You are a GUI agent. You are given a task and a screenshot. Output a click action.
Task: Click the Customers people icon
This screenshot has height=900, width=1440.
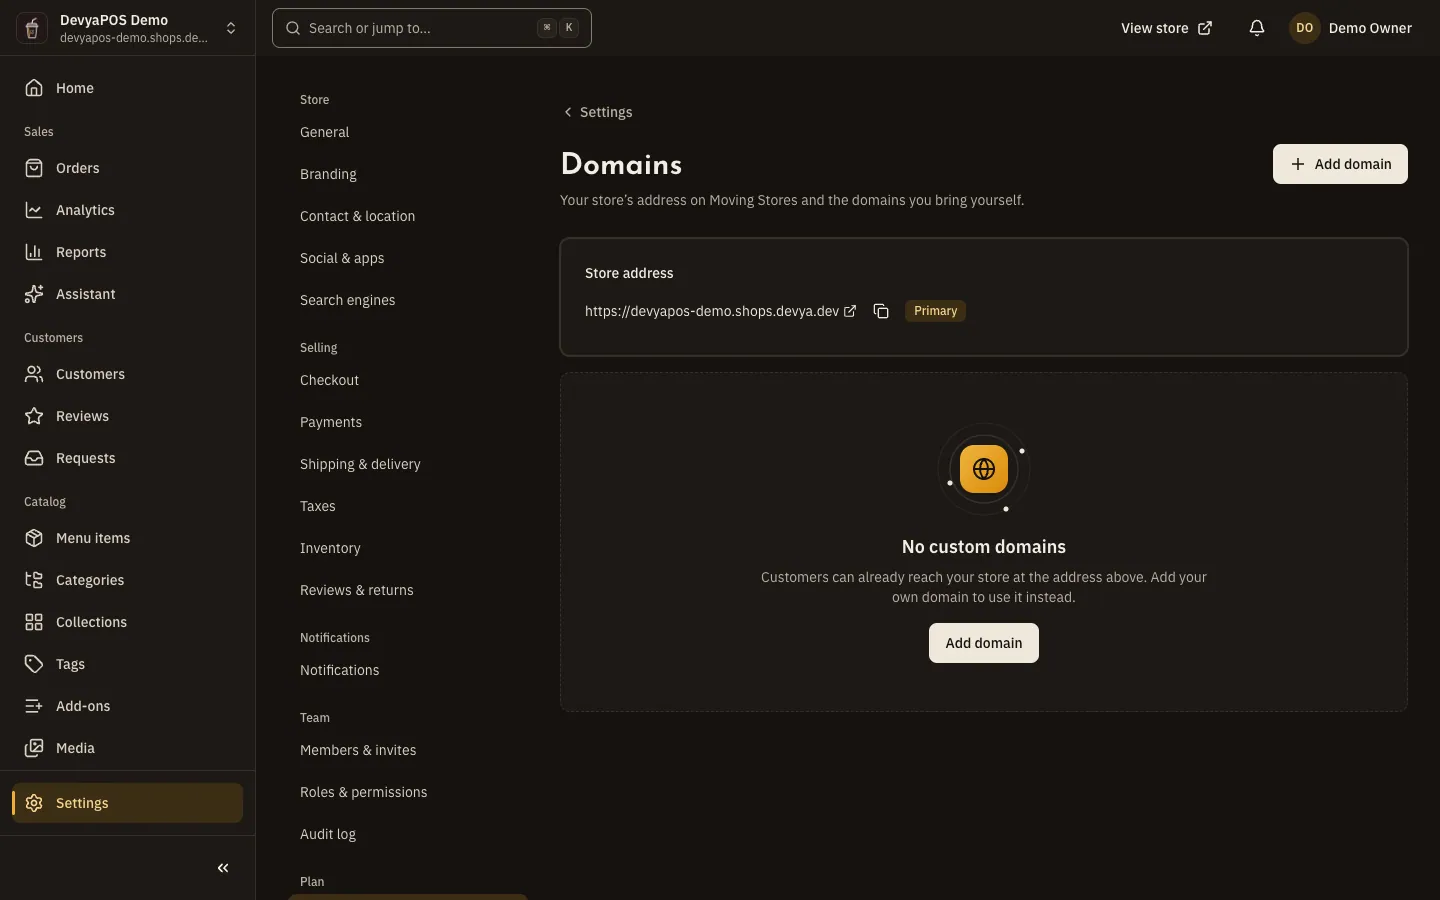pyautogui.click(x=34, y=374)
